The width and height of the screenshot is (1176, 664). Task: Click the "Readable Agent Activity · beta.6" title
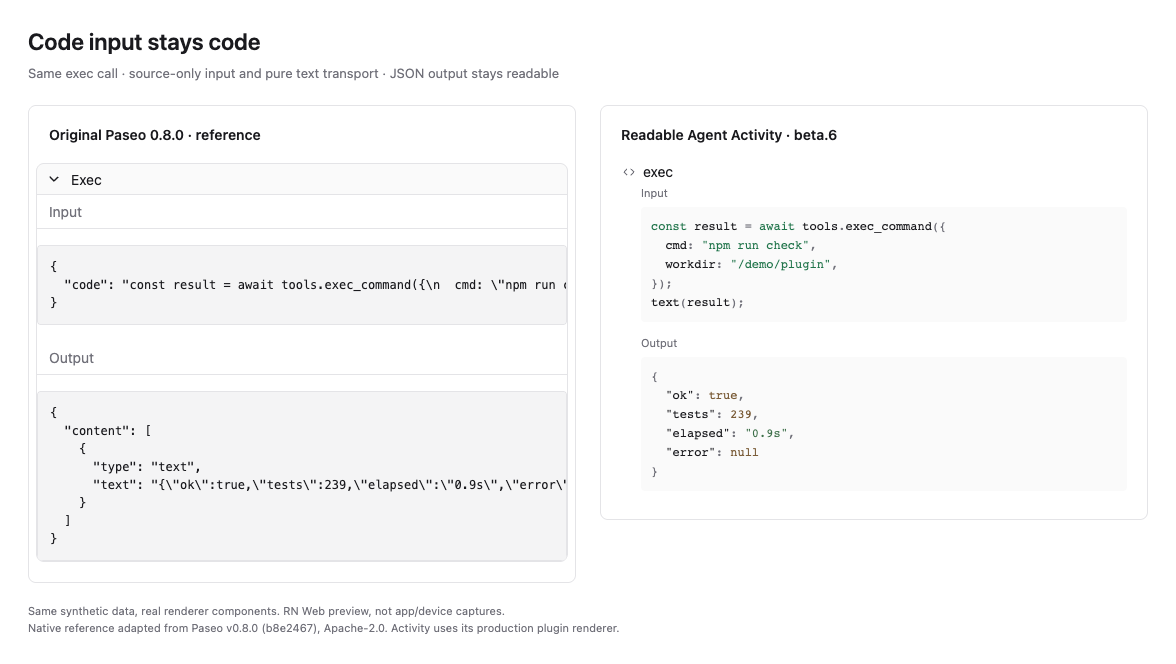(728, 135)
